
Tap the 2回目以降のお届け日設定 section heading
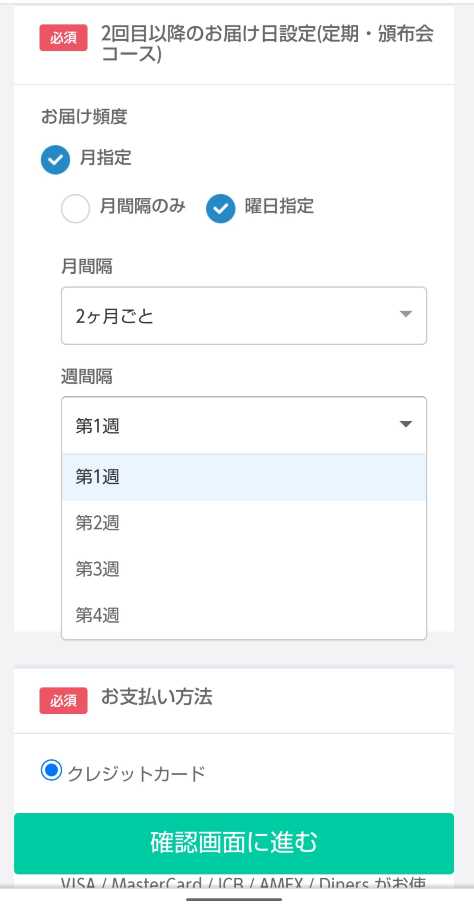(x=267, y=44)
